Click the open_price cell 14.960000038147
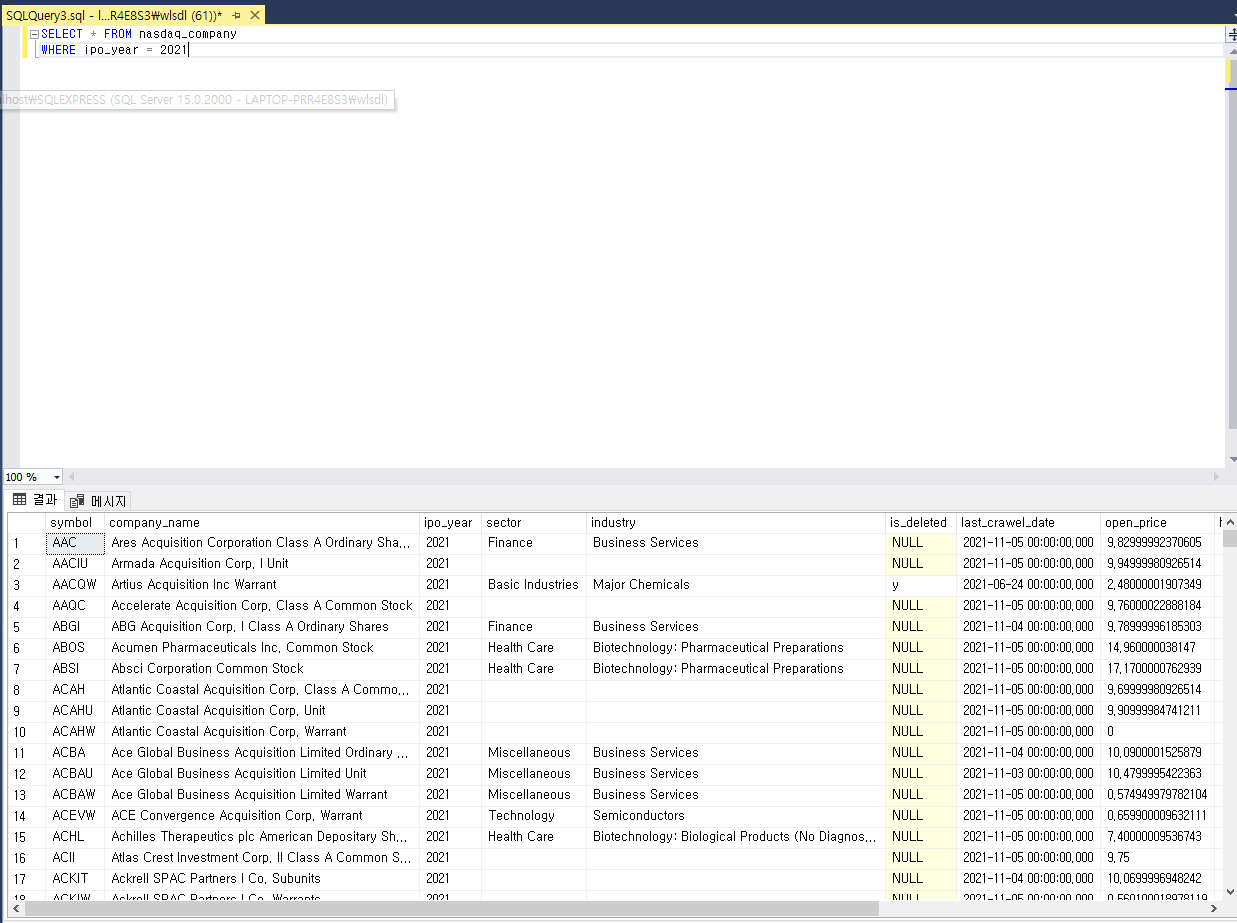 tap(1158, 648)
